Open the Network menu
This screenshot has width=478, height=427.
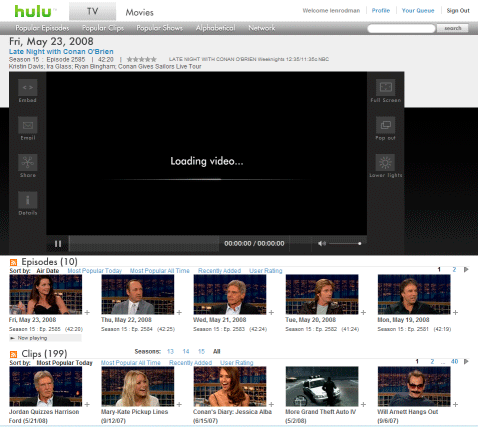pyautogui.click(x=262, y=28)
